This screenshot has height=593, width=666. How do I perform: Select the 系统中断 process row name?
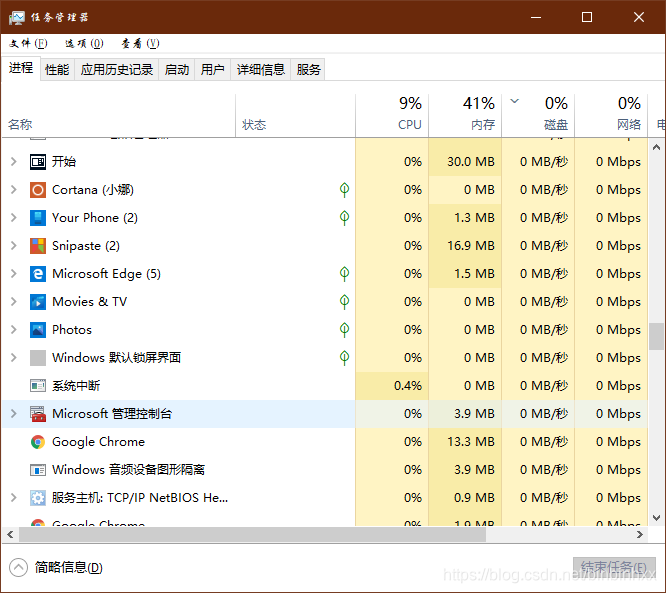pyautogui.click(x=76, y=386)
